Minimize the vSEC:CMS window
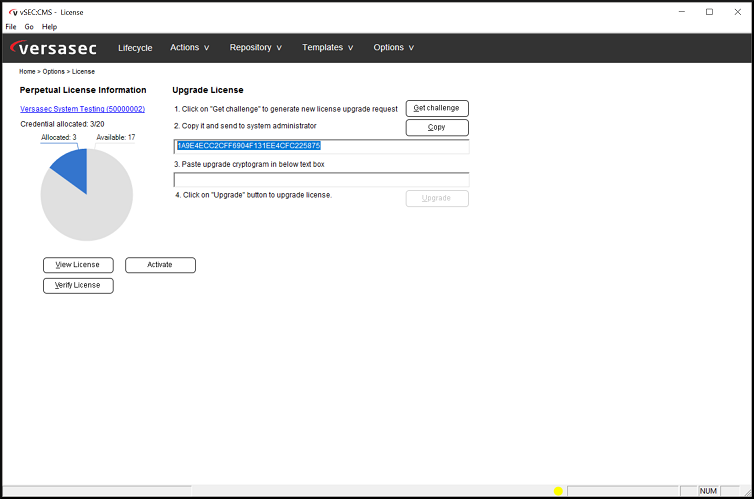 click(x=682, y=12)
